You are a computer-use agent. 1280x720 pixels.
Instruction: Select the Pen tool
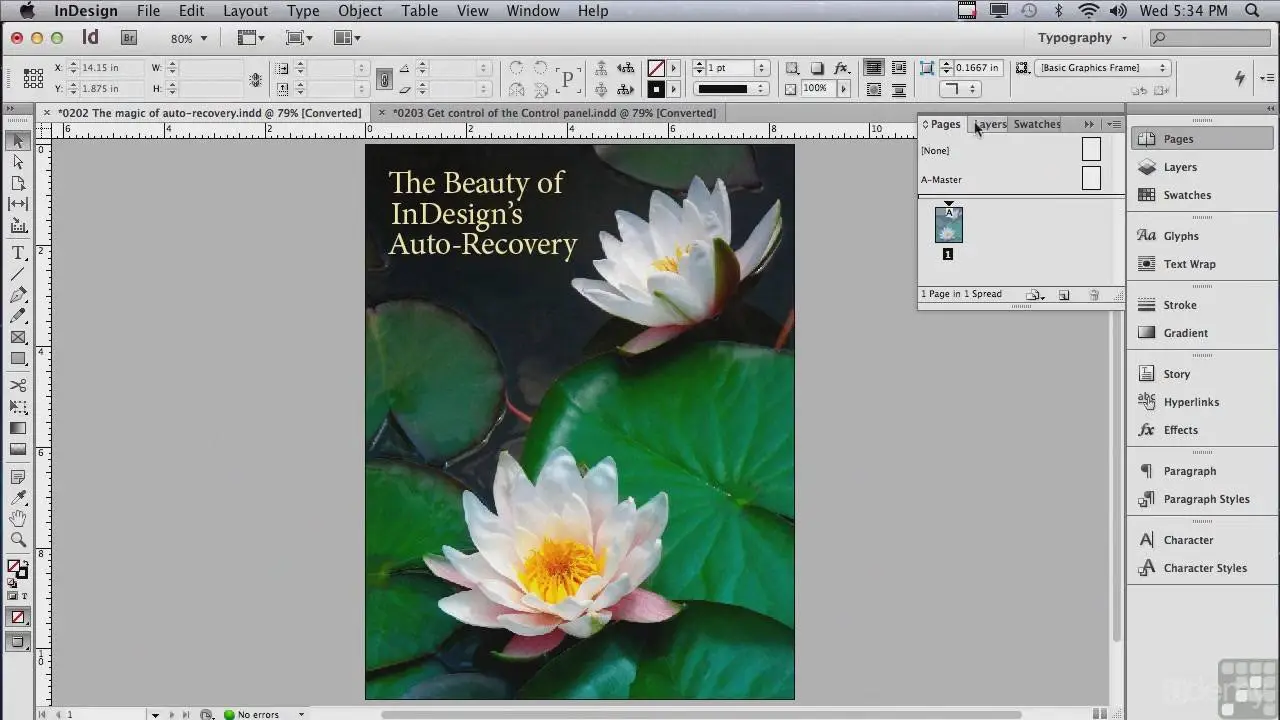[x=18, y=295]
